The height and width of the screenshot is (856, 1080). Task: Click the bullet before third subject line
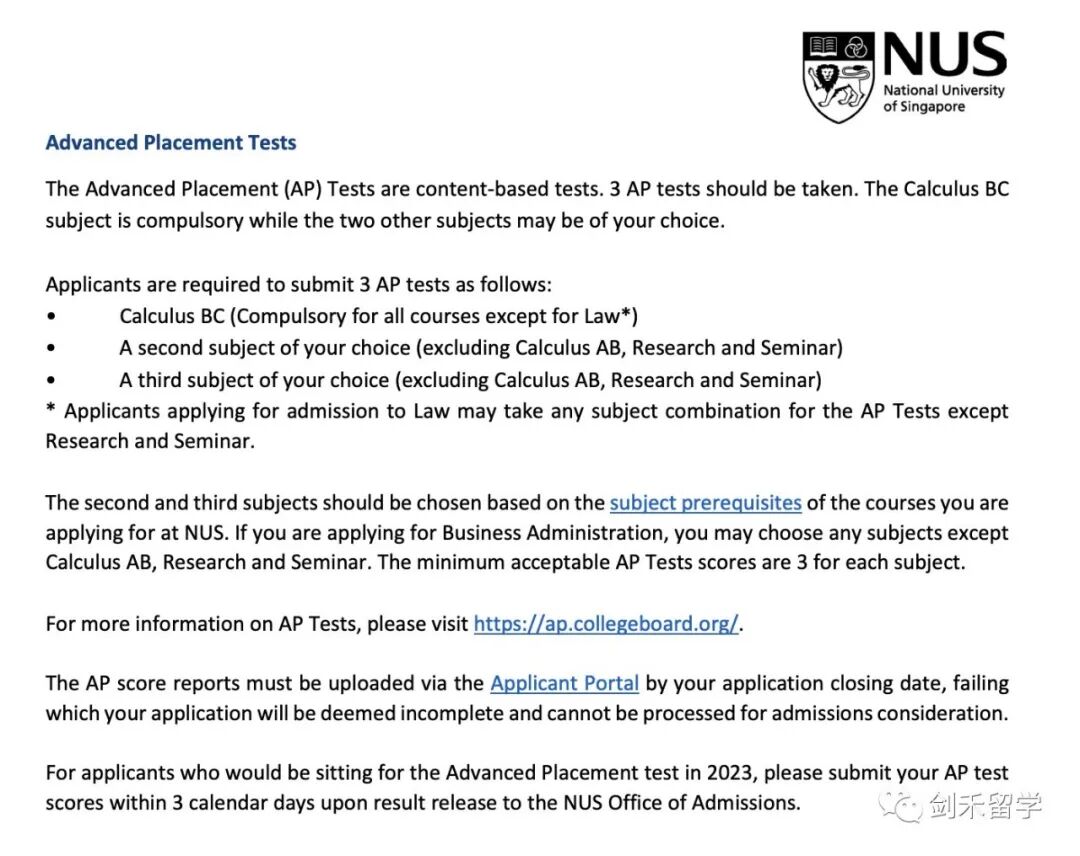coord(51,380)
